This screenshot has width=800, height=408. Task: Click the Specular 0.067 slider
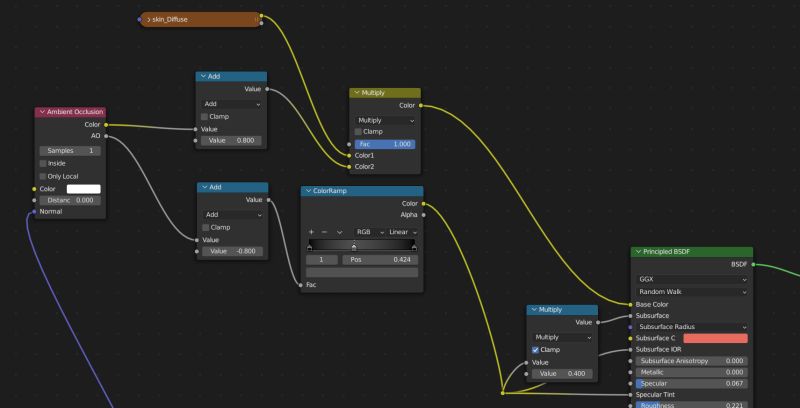(x=692, y=384)
